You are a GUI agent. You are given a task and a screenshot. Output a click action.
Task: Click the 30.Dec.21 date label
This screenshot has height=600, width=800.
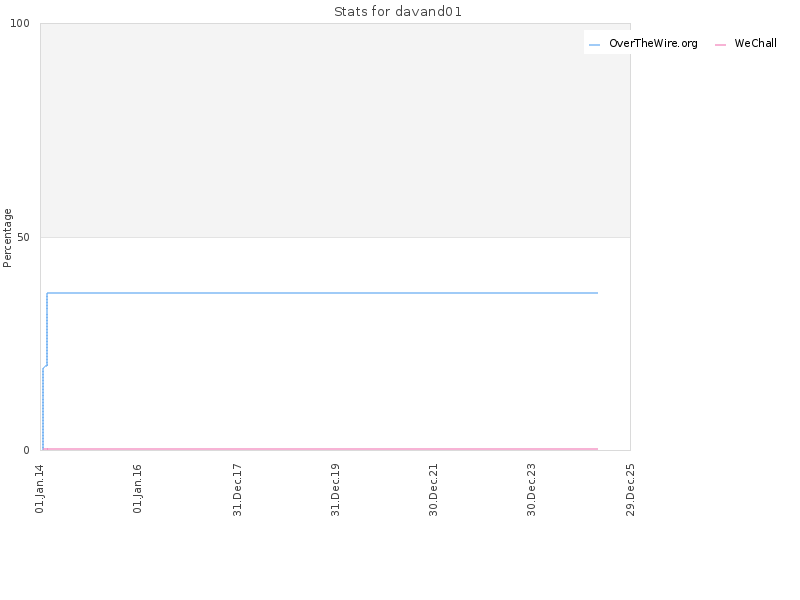[x=434, y=490]
